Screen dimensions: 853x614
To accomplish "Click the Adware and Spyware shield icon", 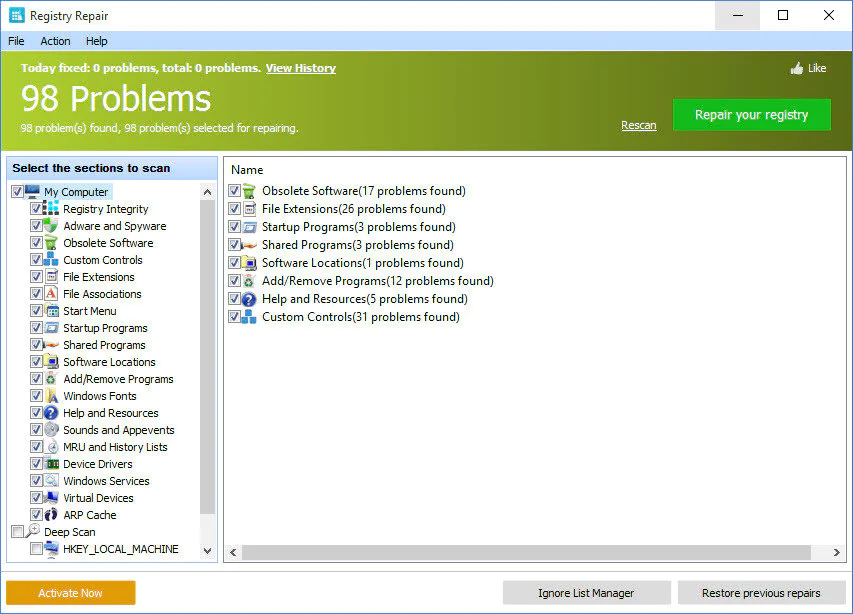I will click(x=51, y=226).
